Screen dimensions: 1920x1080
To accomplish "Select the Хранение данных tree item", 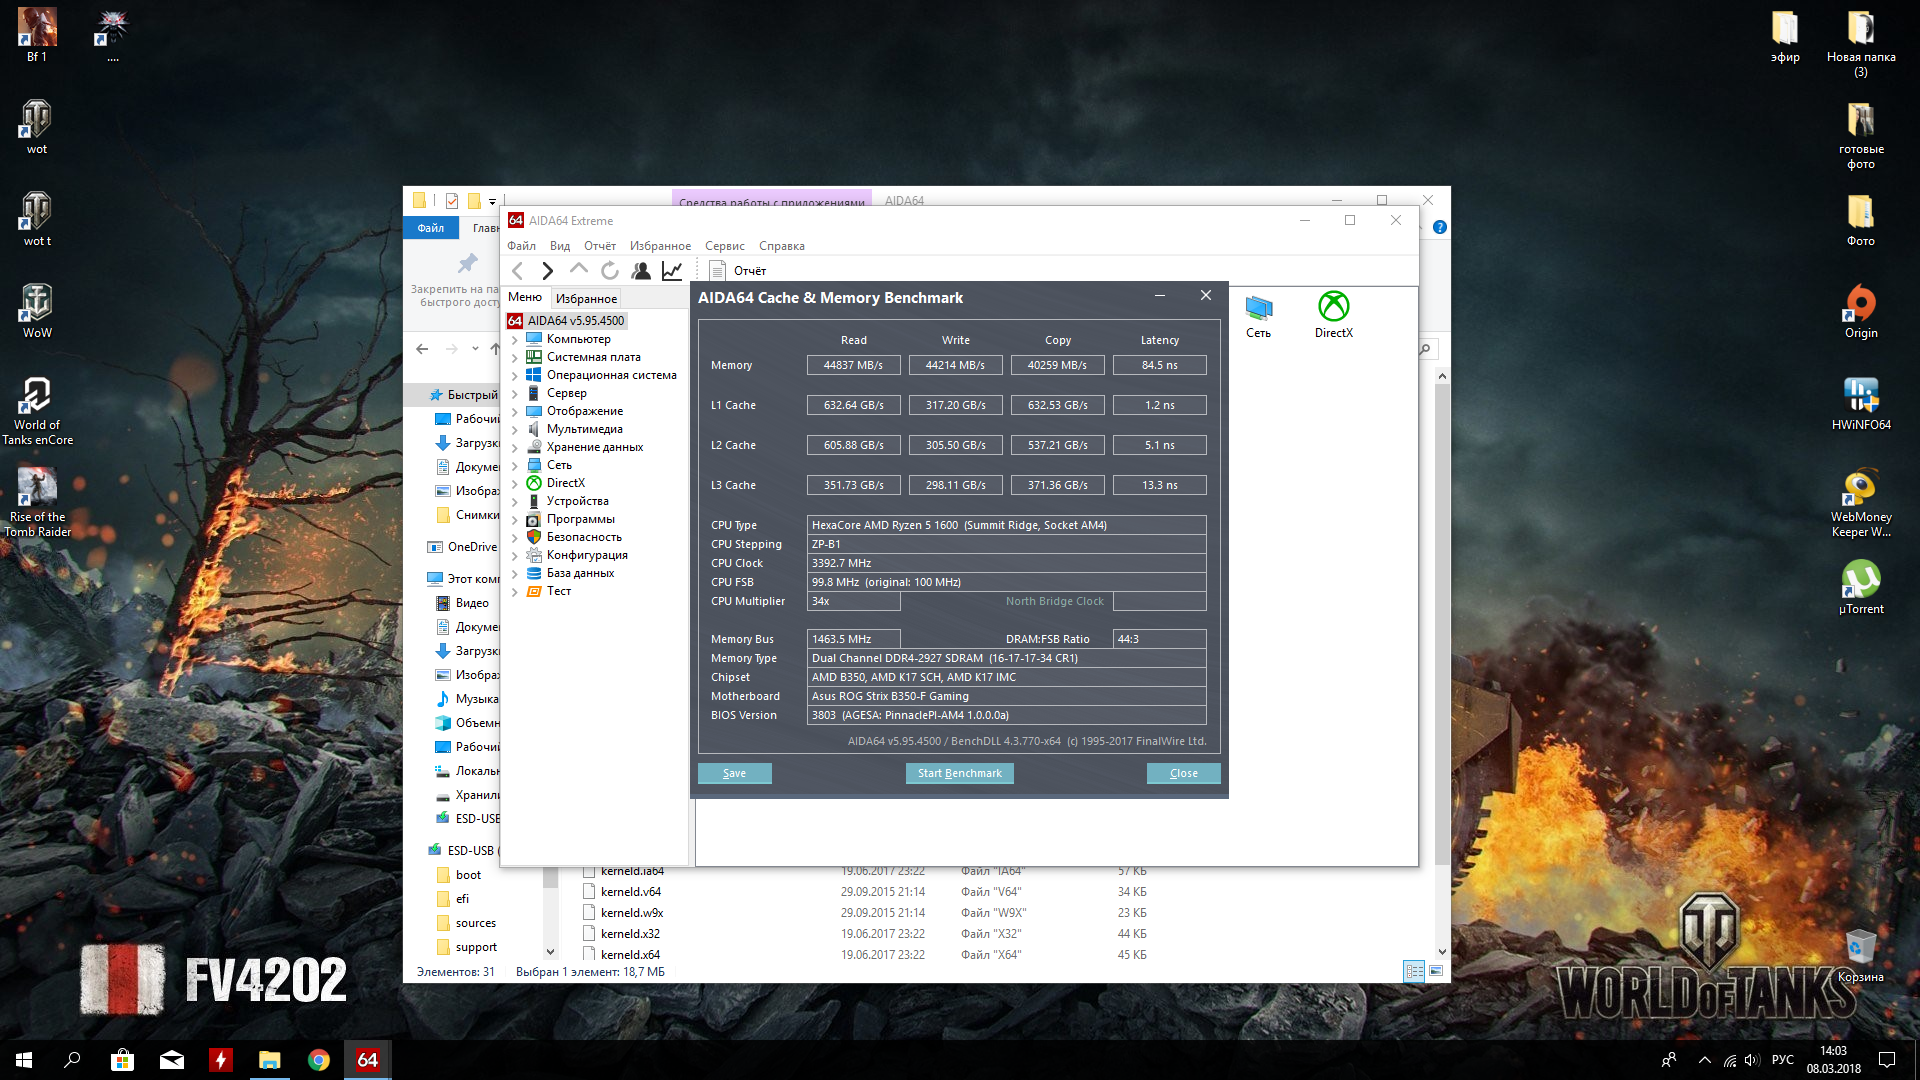I will pos(594,447).
